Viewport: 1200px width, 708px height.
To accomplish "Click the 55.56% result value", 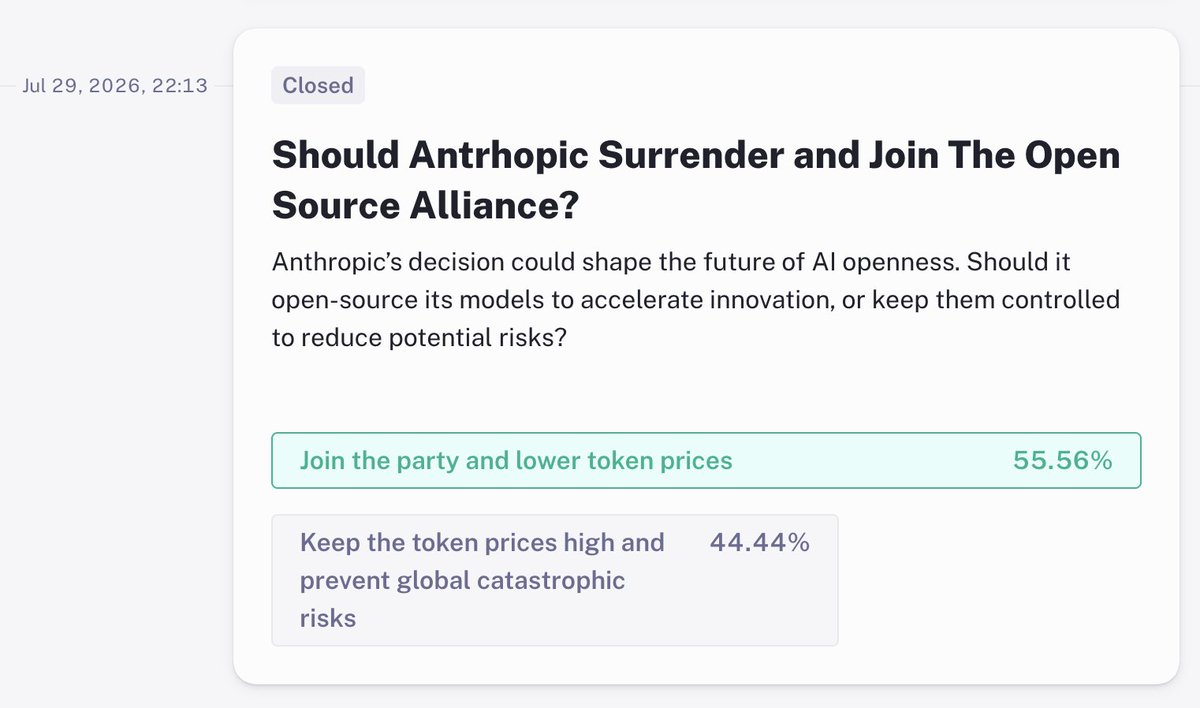I will 1062,461.
